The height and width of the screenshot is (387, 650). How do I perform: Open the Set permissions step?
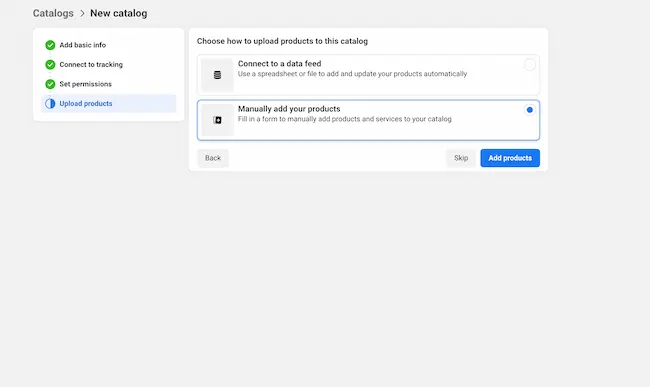pyautogui.click(x=85, y=84)
